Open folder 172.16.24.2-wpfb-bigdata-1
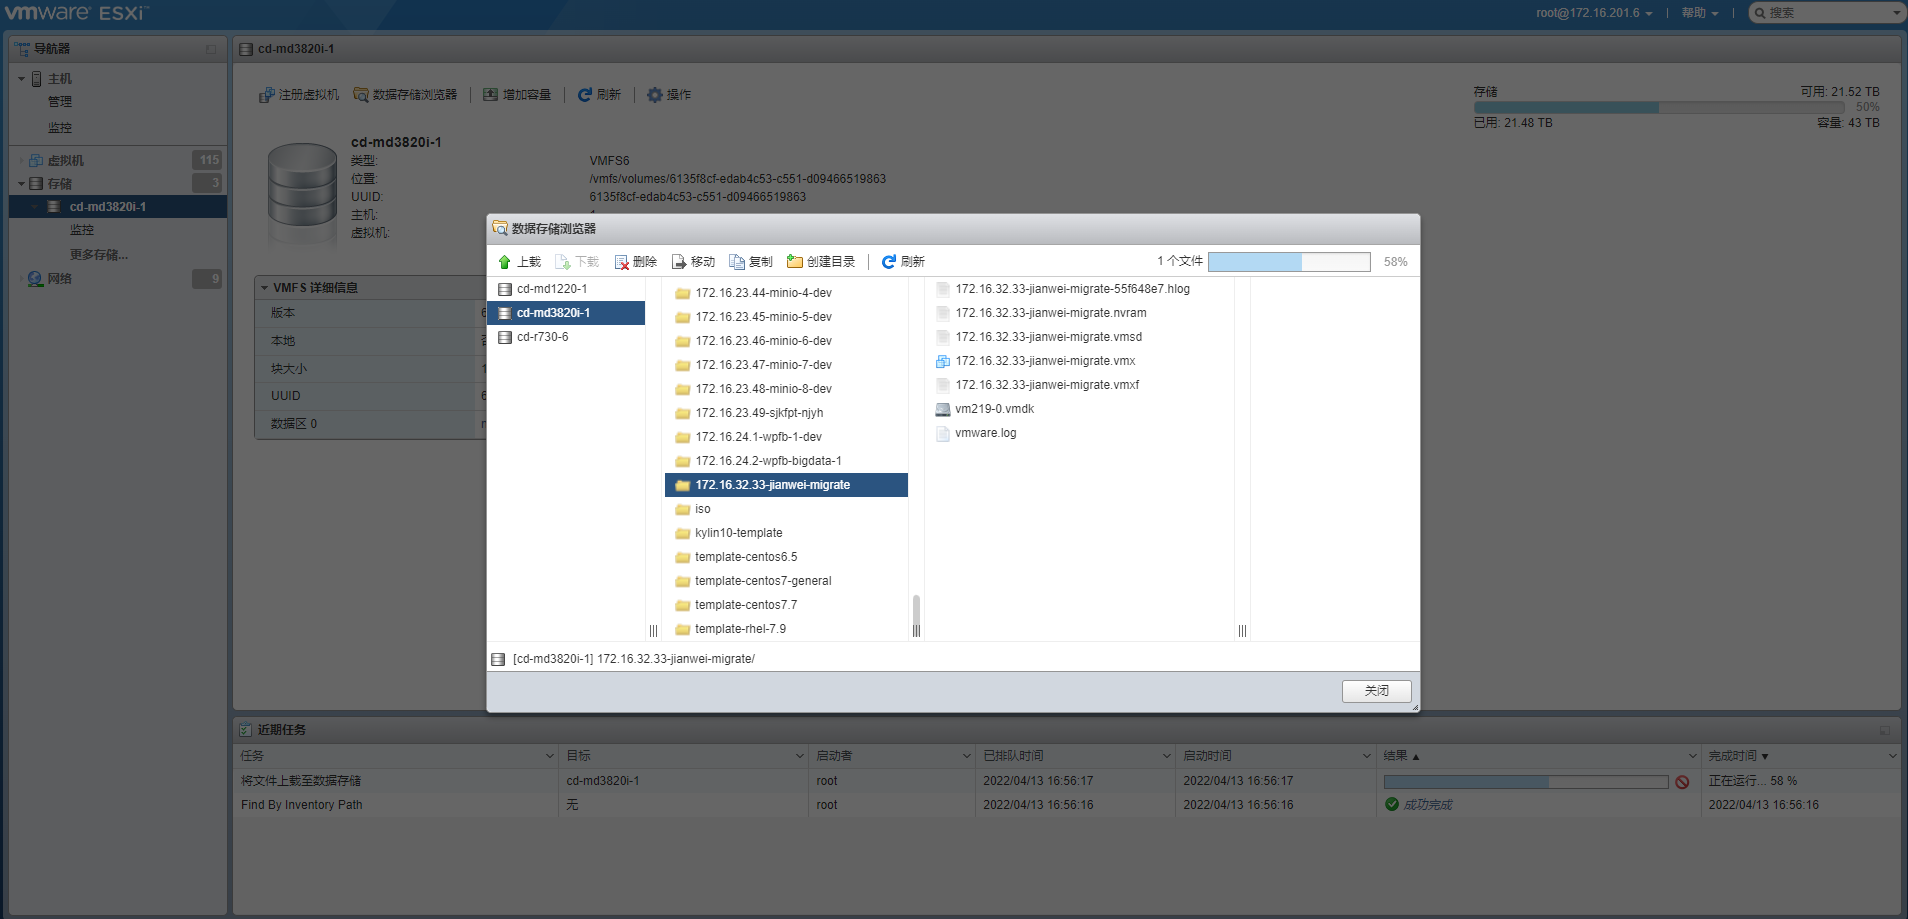This screenshot has height=919, width=1908. click(786, 461)
